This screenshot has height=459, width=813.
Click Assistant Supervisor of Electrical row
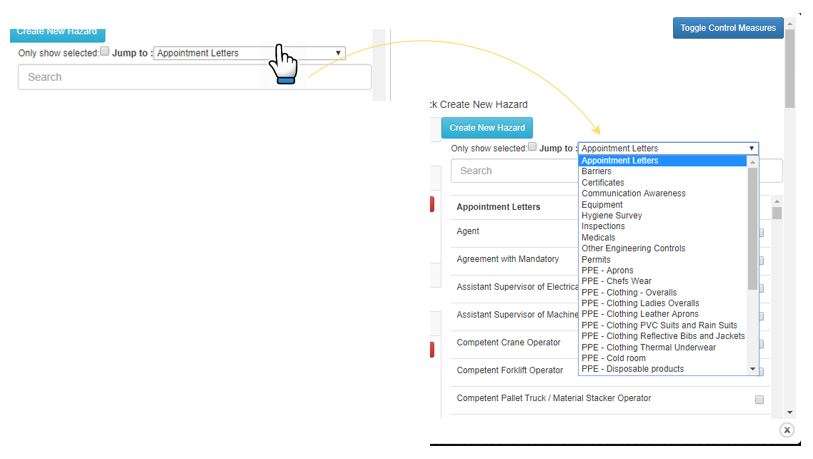coord(517,287)
